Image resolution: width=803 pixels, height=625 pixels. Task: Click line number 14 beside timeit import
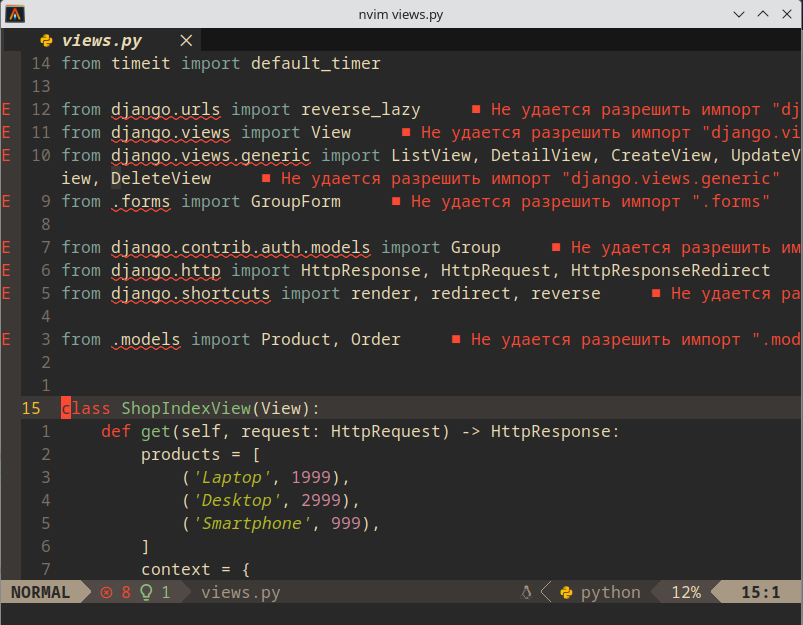(x=41, y=64)
